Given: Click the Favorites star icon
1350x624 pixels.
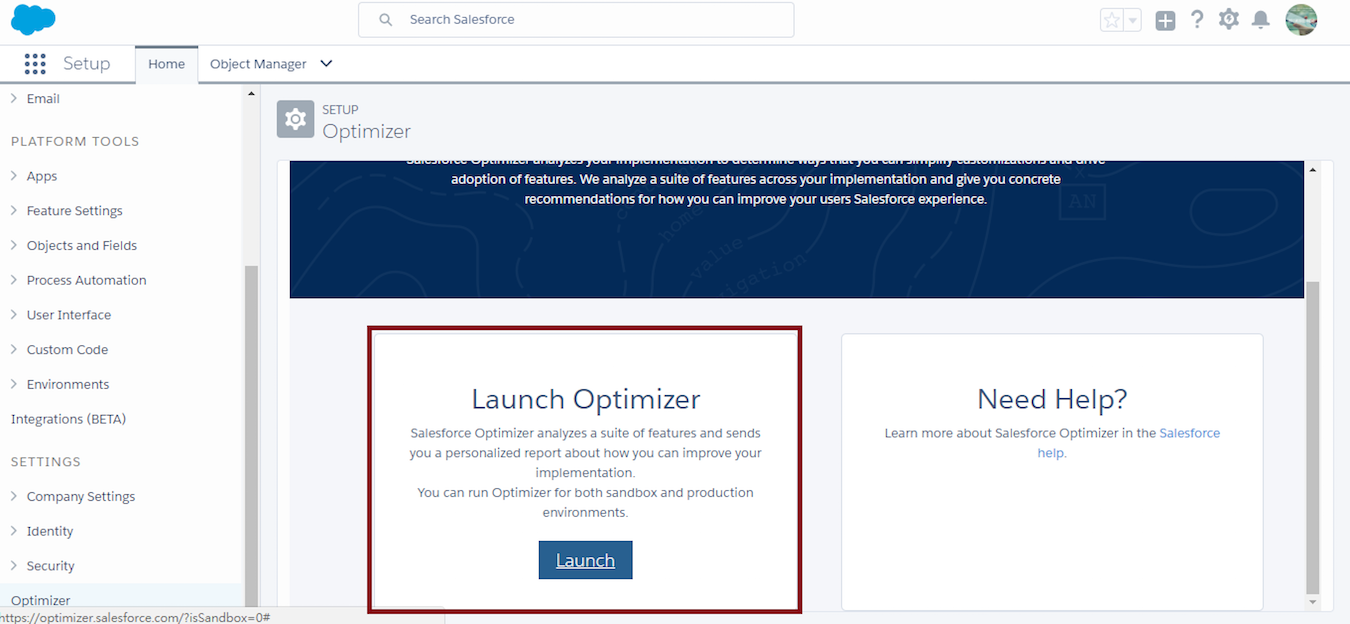Looking at the screenshot, I should click(x=1112, y=20).
